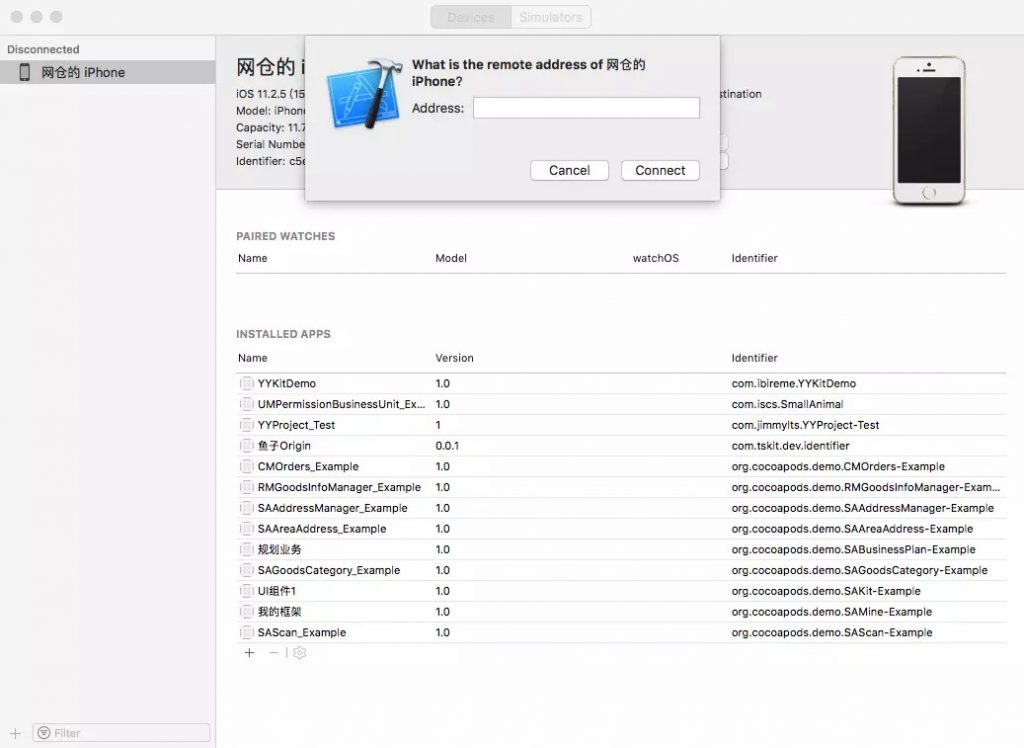Viewport: 1024px width, 748px height.
Task: Select the SAScan_Example app name
Action: click(x=302, y=632)
